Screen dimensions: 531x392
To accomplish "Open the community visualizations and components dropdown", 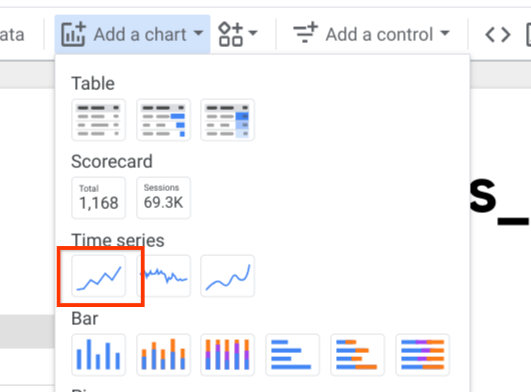I will [238, 34].
